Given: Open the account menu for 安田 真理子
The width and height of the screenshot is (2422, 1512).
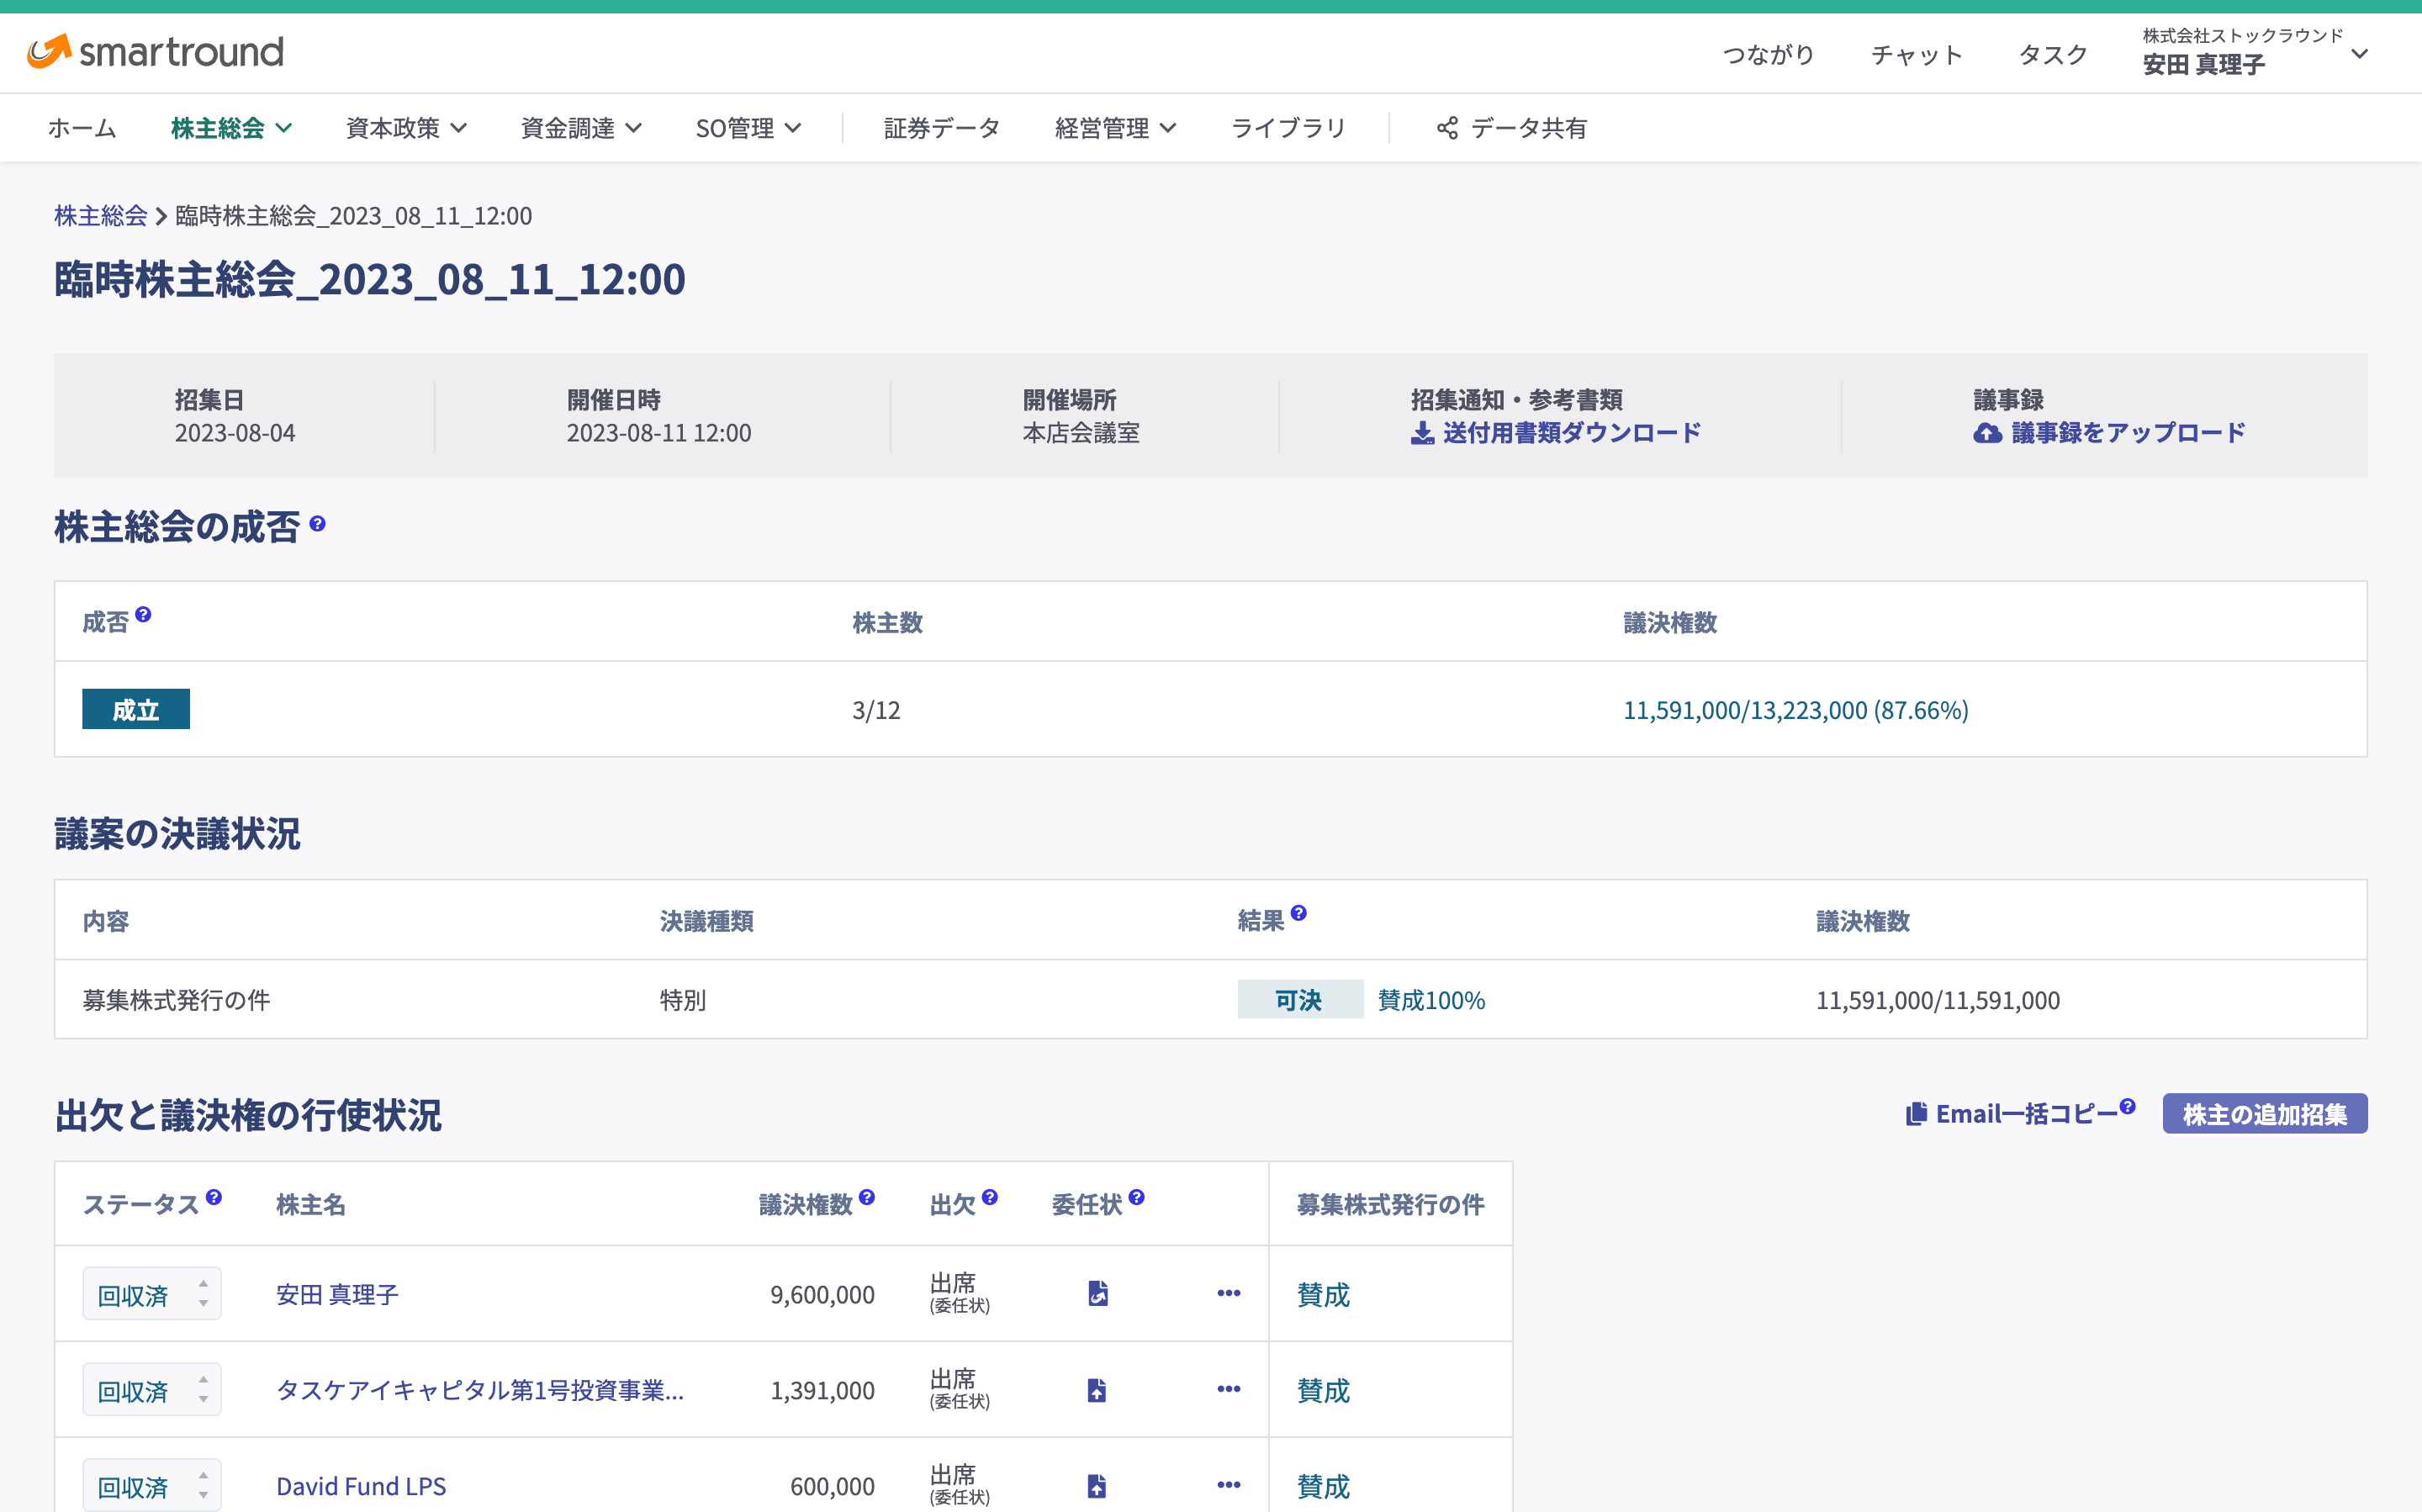Looking at the screenshot, I should coord(2361,55).
